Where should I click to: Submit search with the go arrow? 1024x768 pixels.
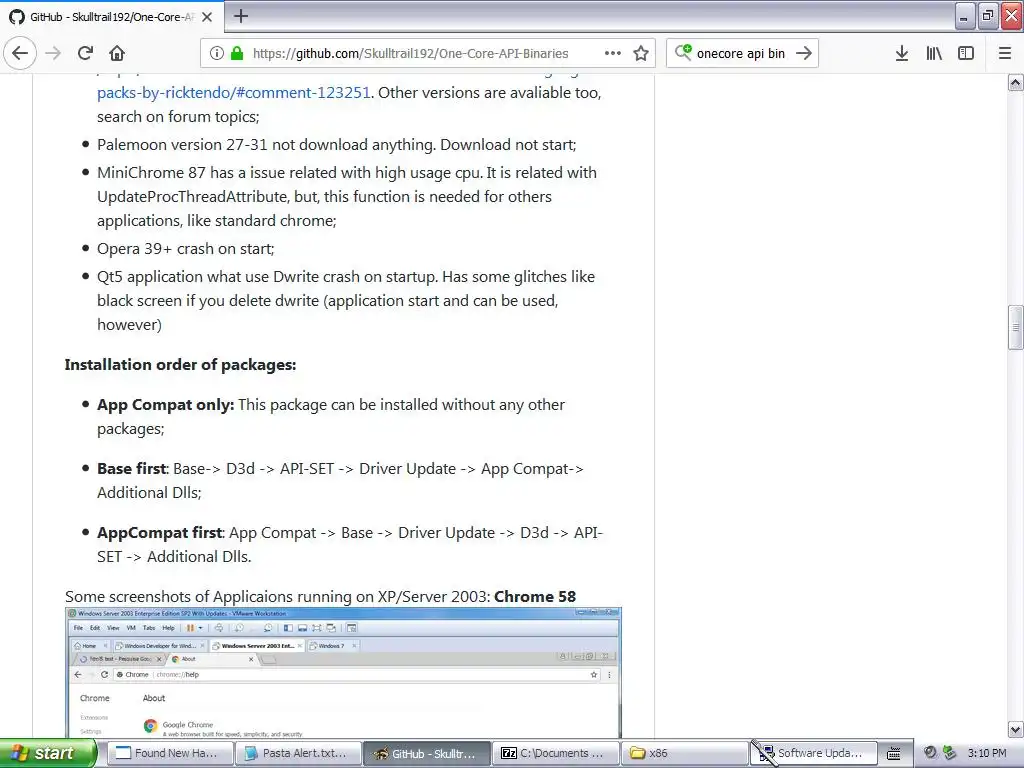click(804, 53)
